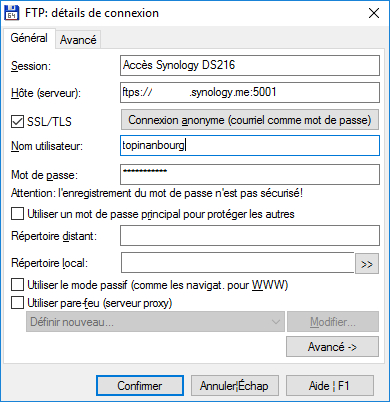Viewport: 391px width, 402px height.
Task: Close the FTP connection details dialog
Action: point(374,13)
